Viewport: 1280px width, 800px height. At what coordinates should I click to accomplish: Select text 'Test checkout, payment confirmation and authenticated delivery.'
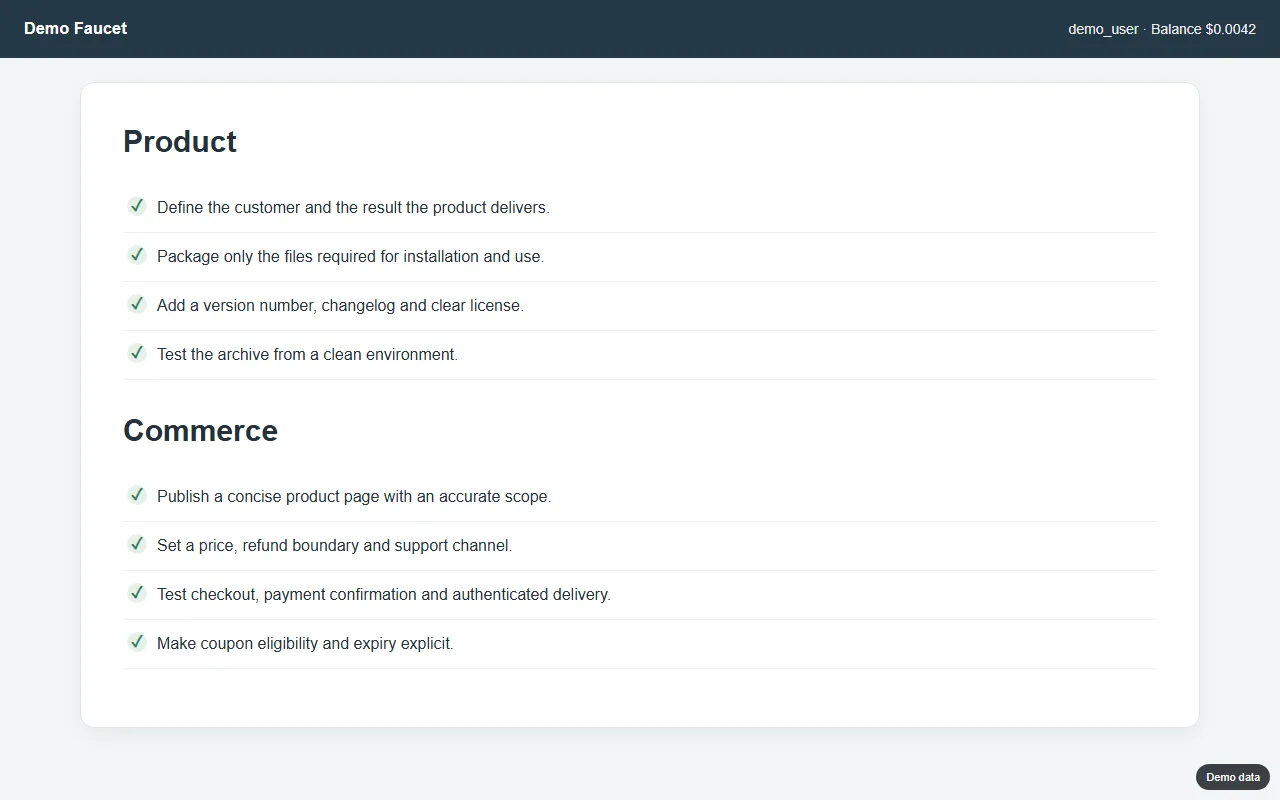pyautogui.click(x=384, y=595)
